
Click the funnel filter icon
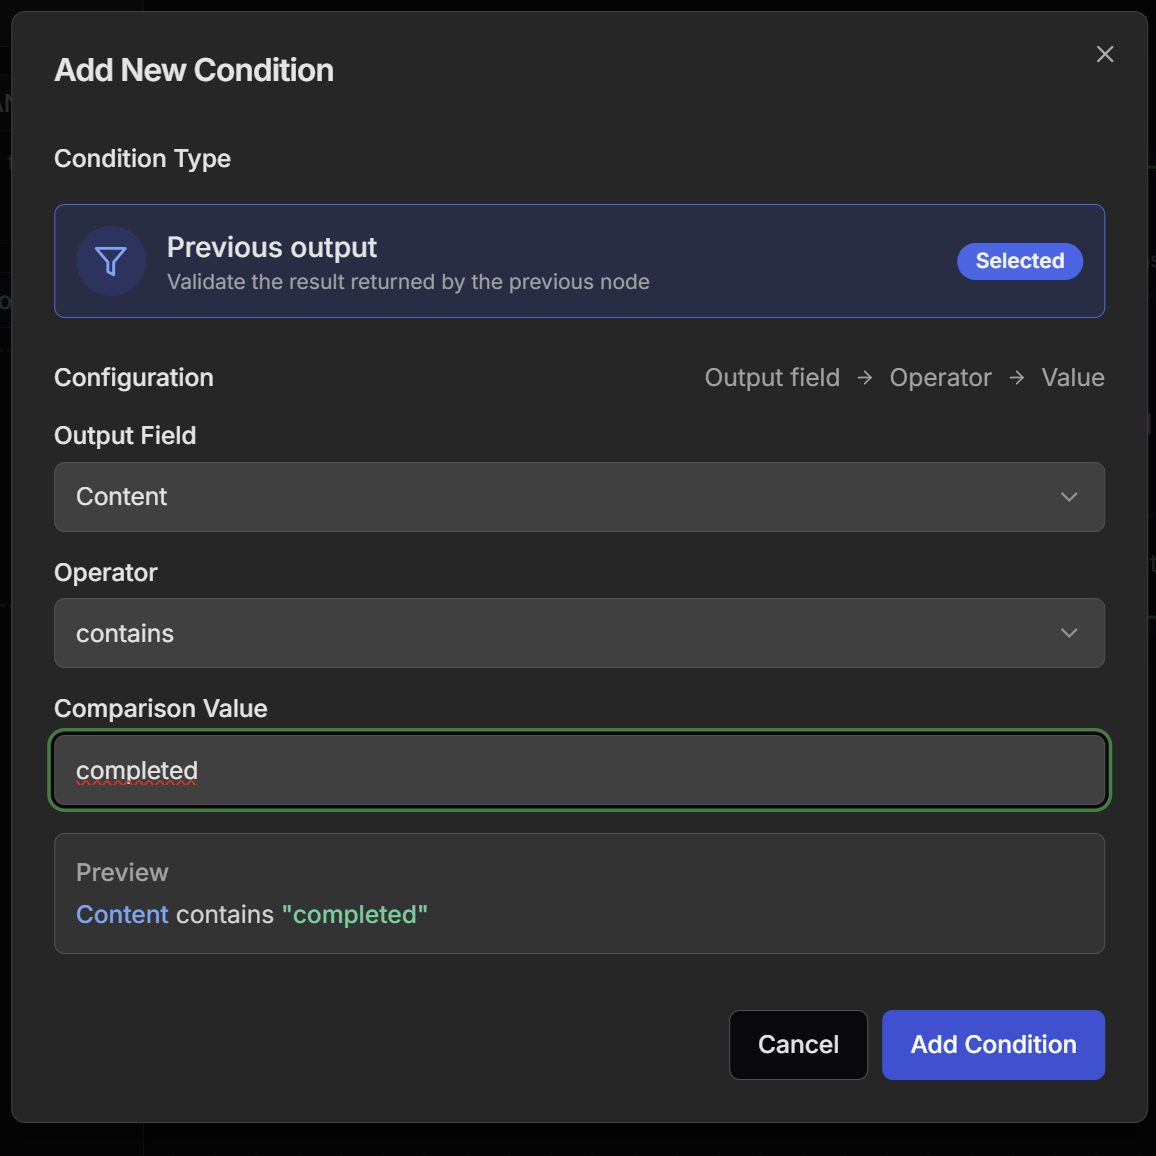coord(110,261)
